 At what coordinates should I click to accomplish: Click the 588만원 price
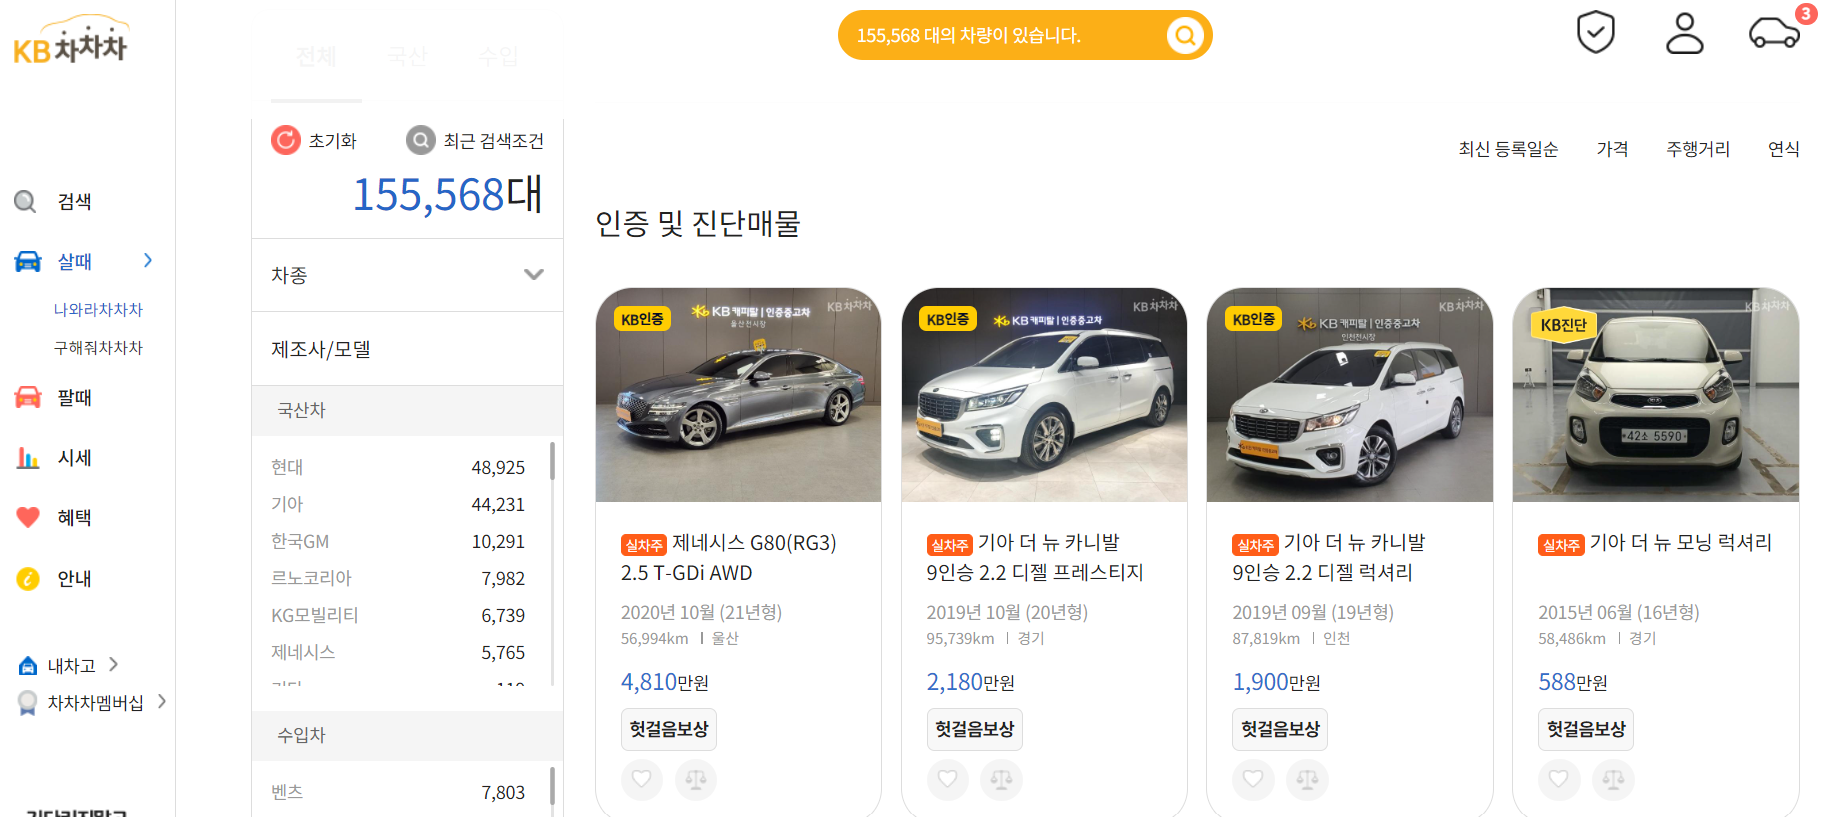click(1573, 682)
